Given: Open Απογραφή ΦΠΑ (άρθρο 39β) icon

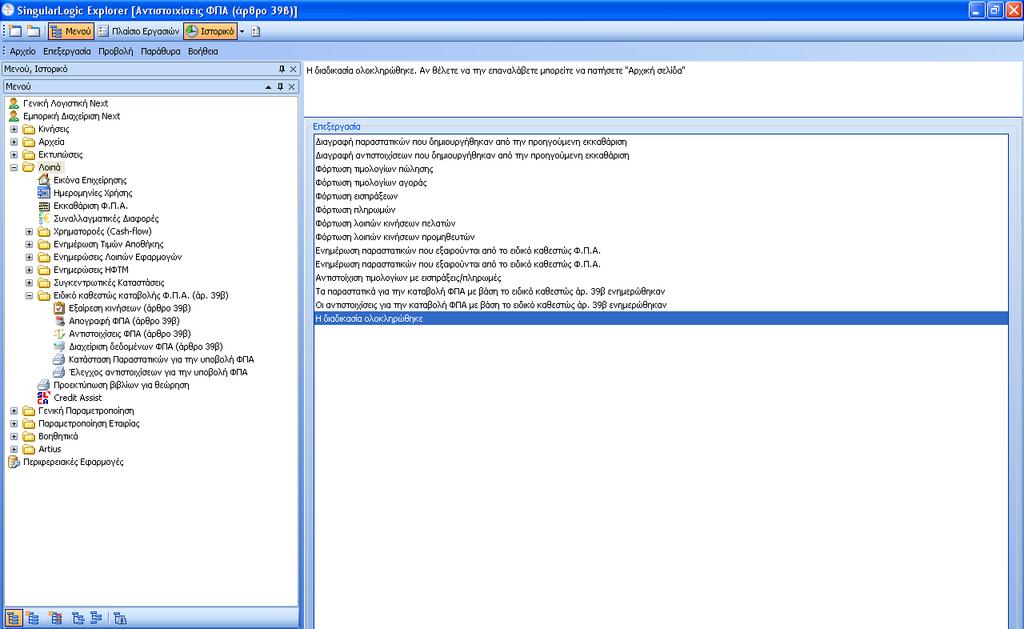Looking at the screenshot, I should click(x=59, y=321).
